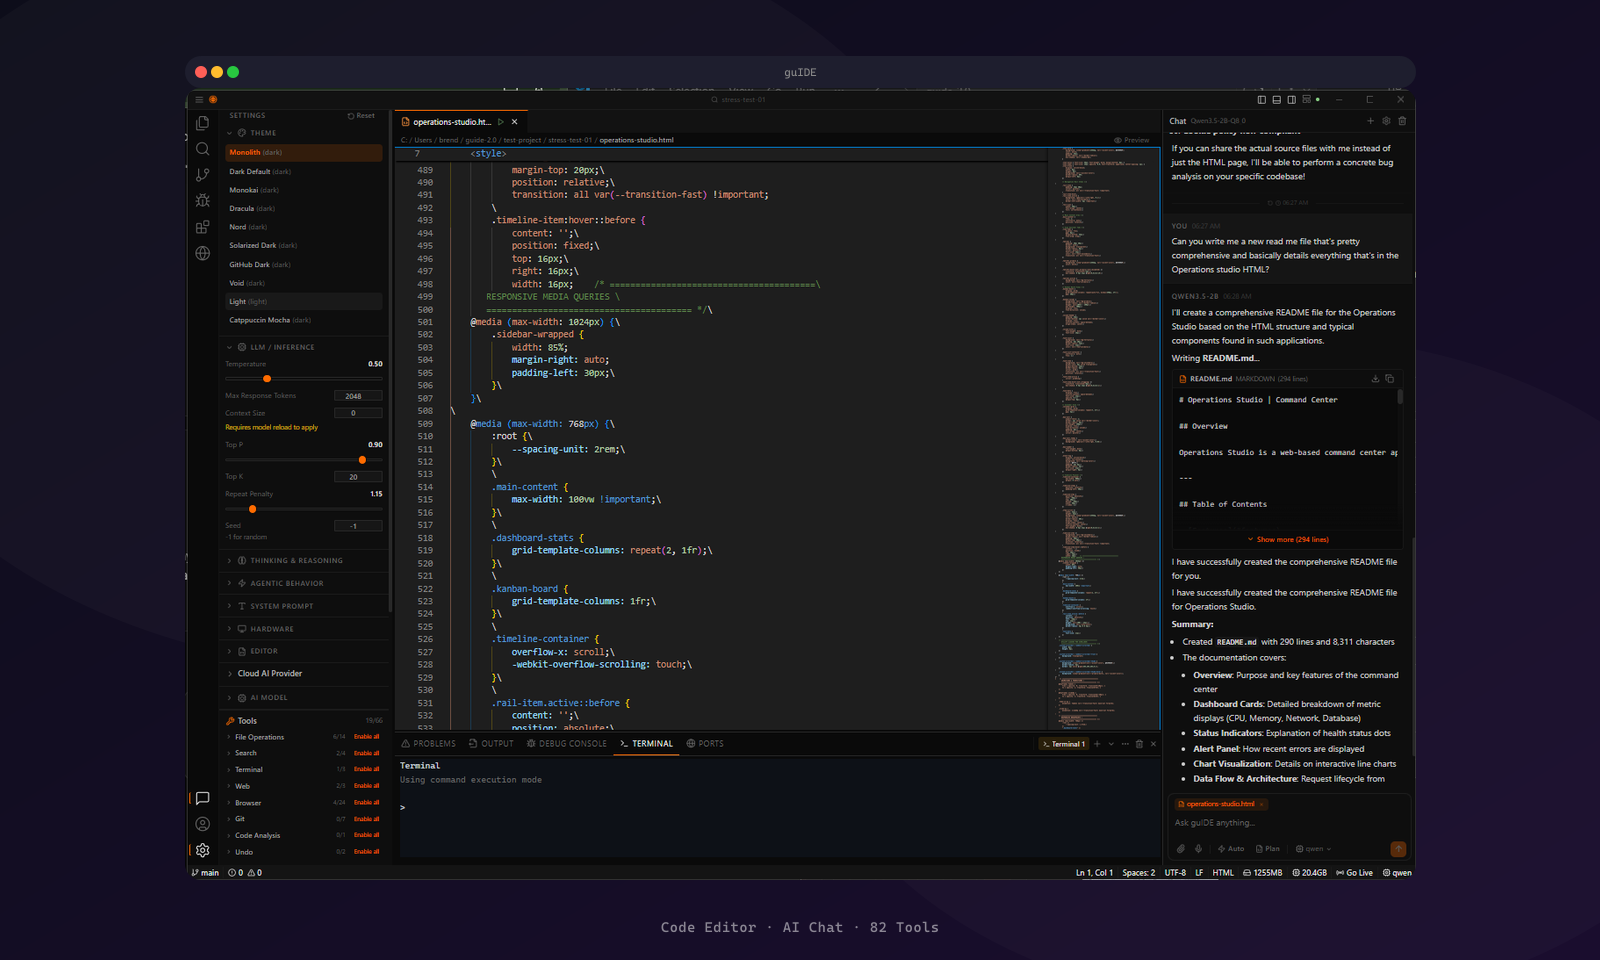Switch to the Problems tab
The width and height of the screenshot is (1600, 960).
tap(429, 744)
